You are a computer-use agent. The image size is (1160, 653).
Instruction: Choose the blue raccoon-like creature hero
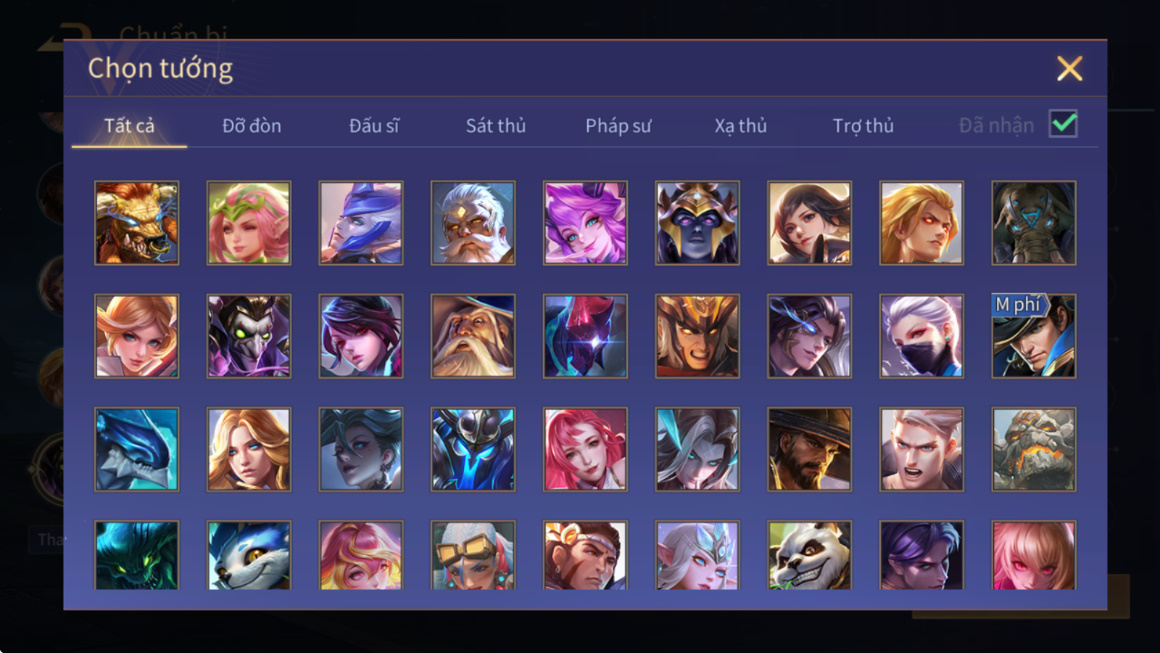[x=249, y=555]
